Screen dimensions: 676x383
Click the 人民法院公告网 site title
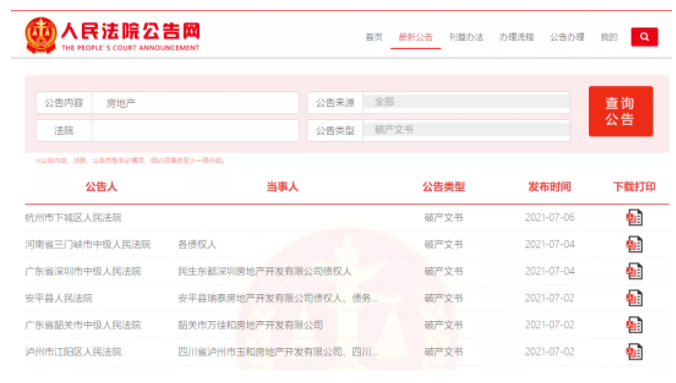131,31
